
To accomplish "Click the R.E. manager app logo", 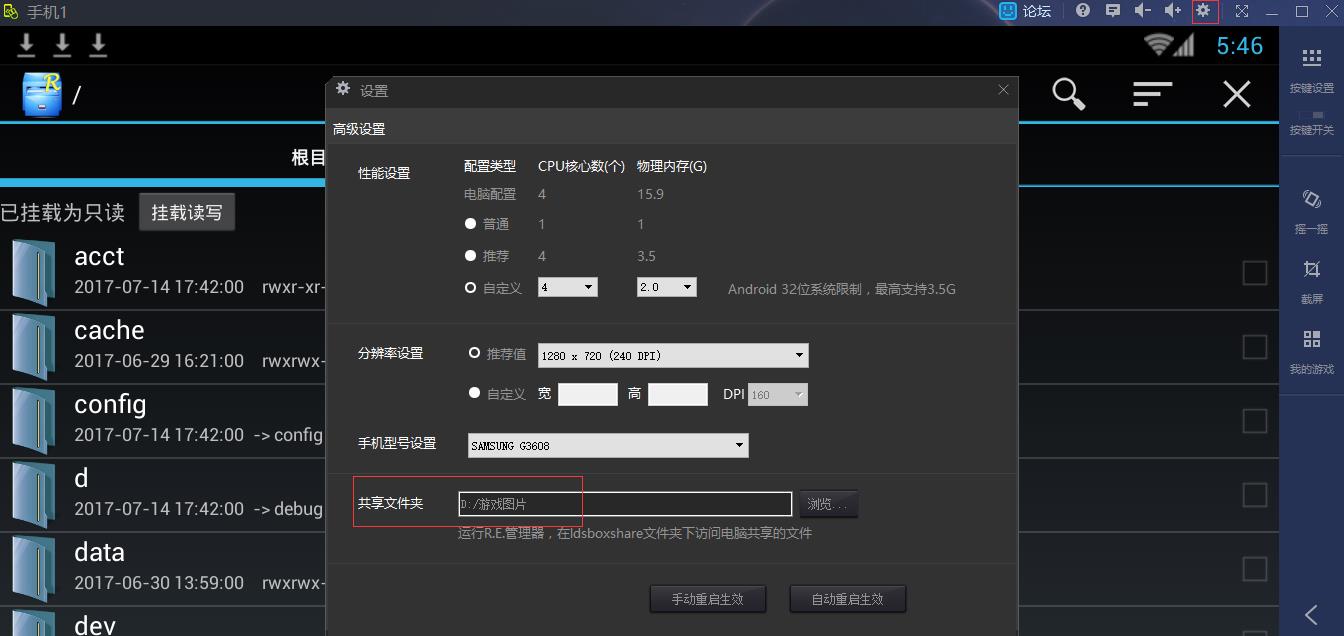I will pyautogui.click(x=42, y=94).
